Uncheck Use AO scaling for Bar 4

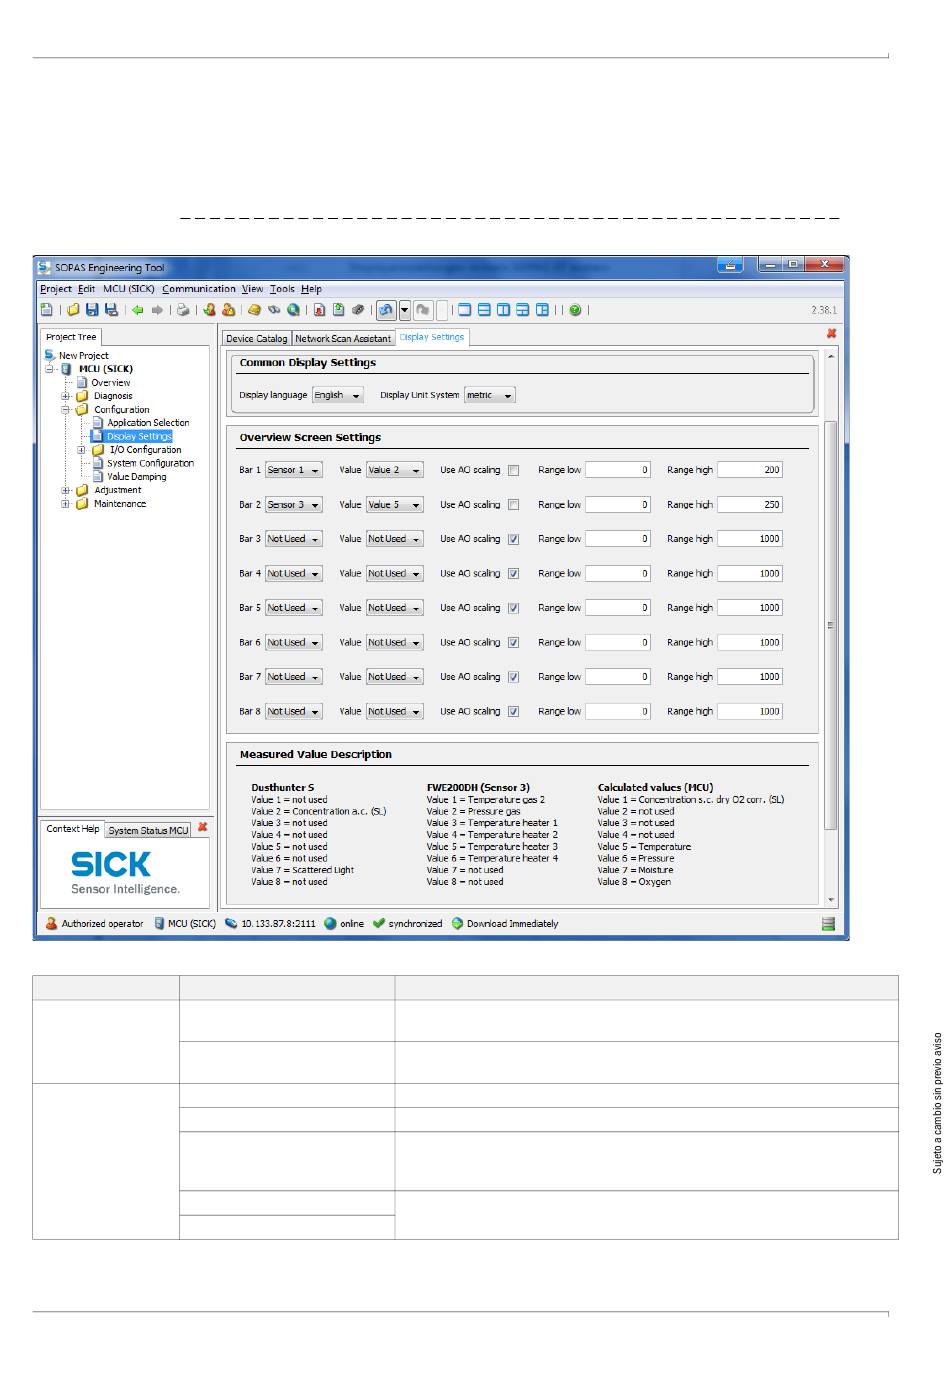[513, 574]
